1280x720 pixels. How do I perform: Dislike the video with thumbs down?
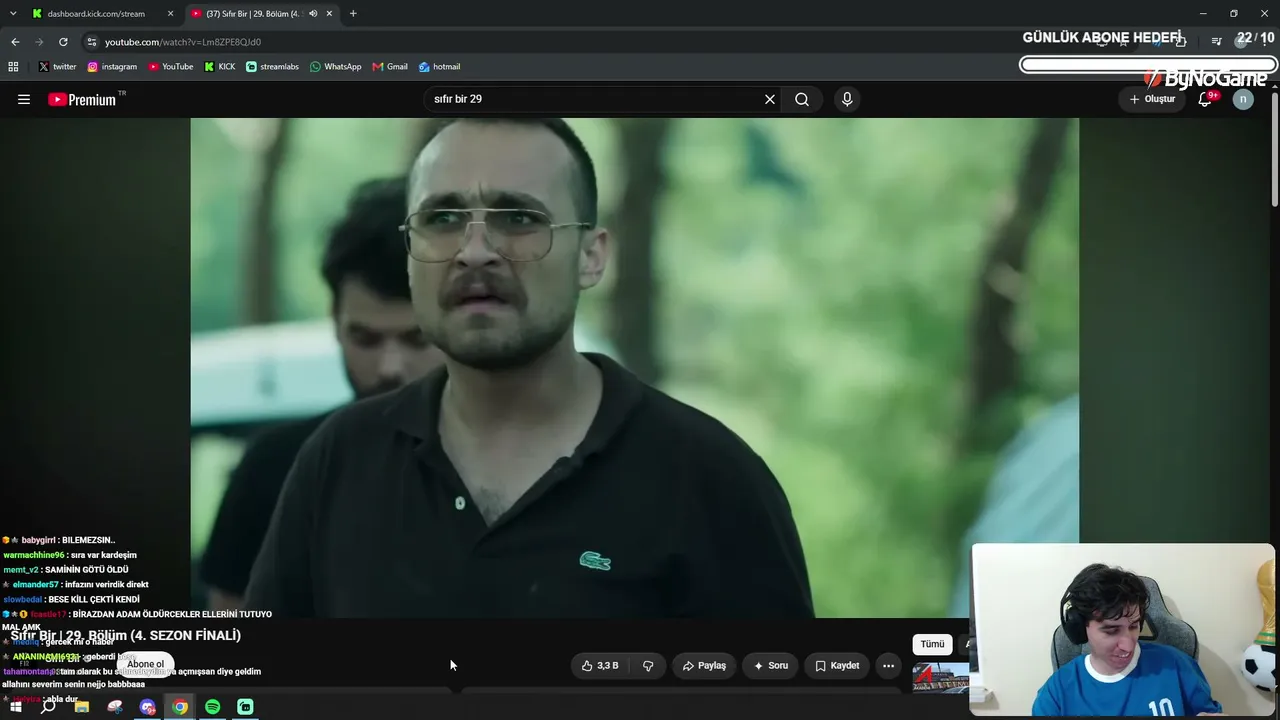[648, 665]
